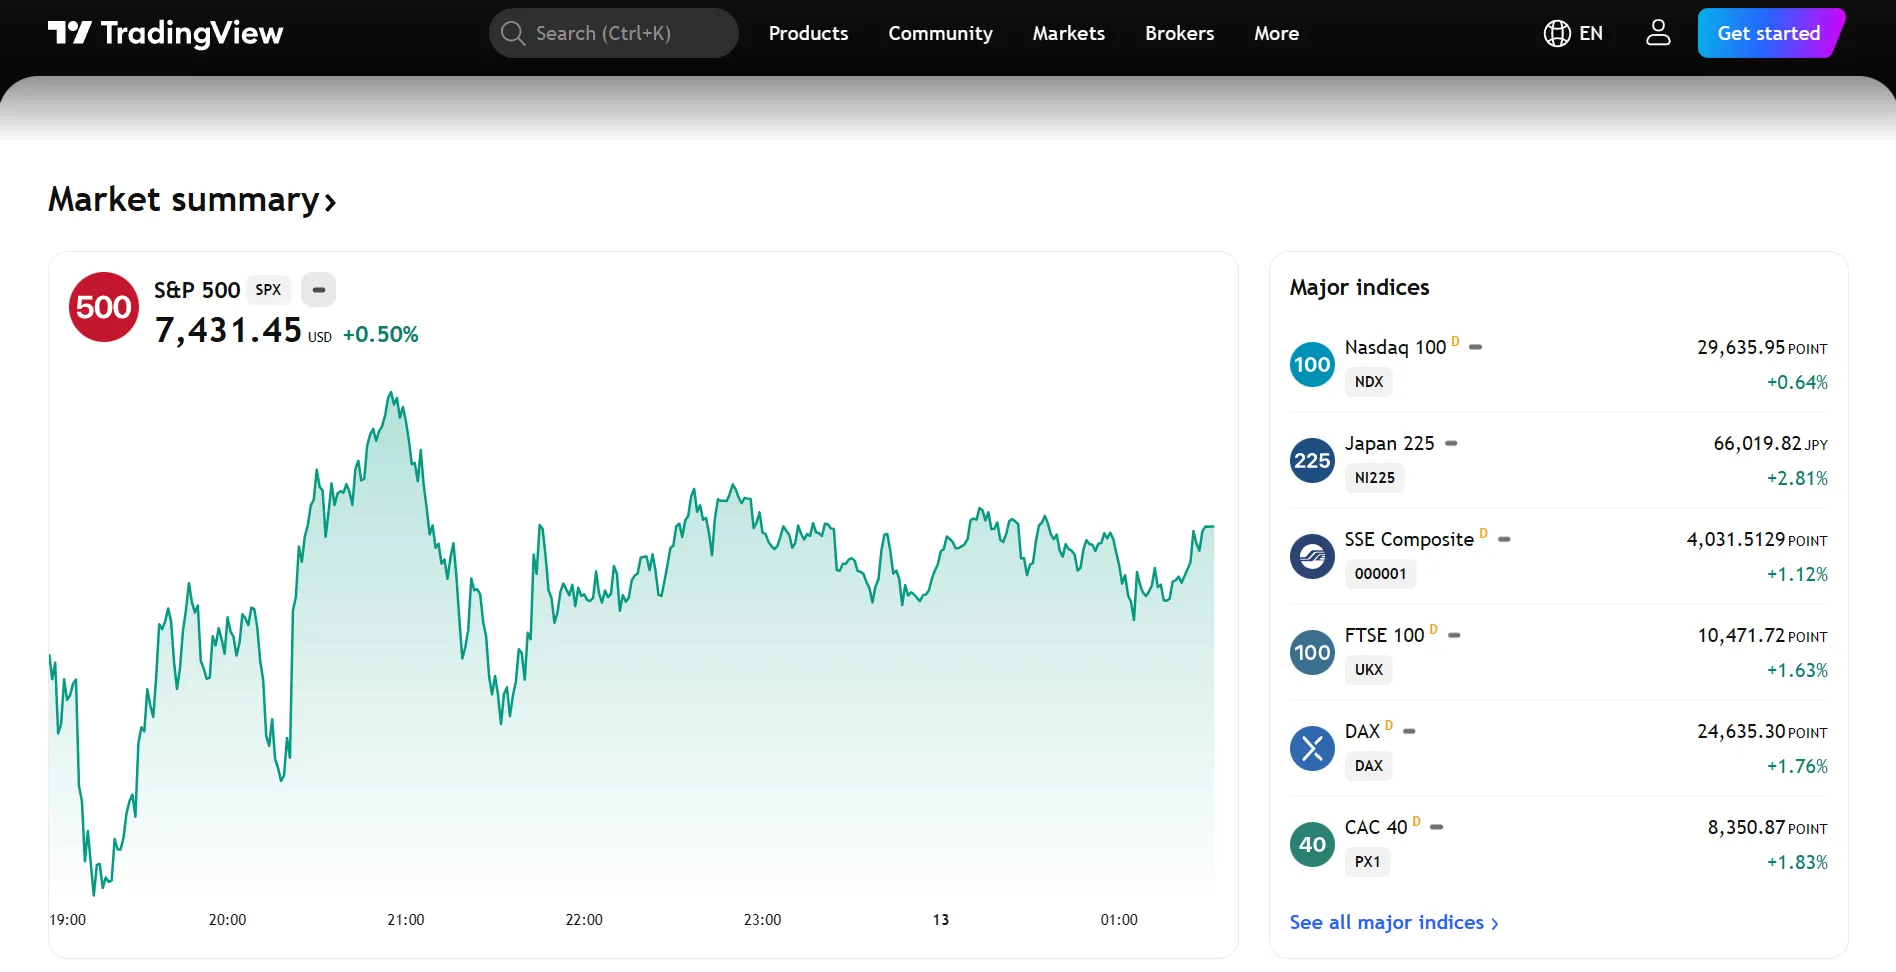Viewport: 1896px width, 972px height.
Task: Click the CAC 40 value 8,350.87
Action: [x=1746, y=827]
